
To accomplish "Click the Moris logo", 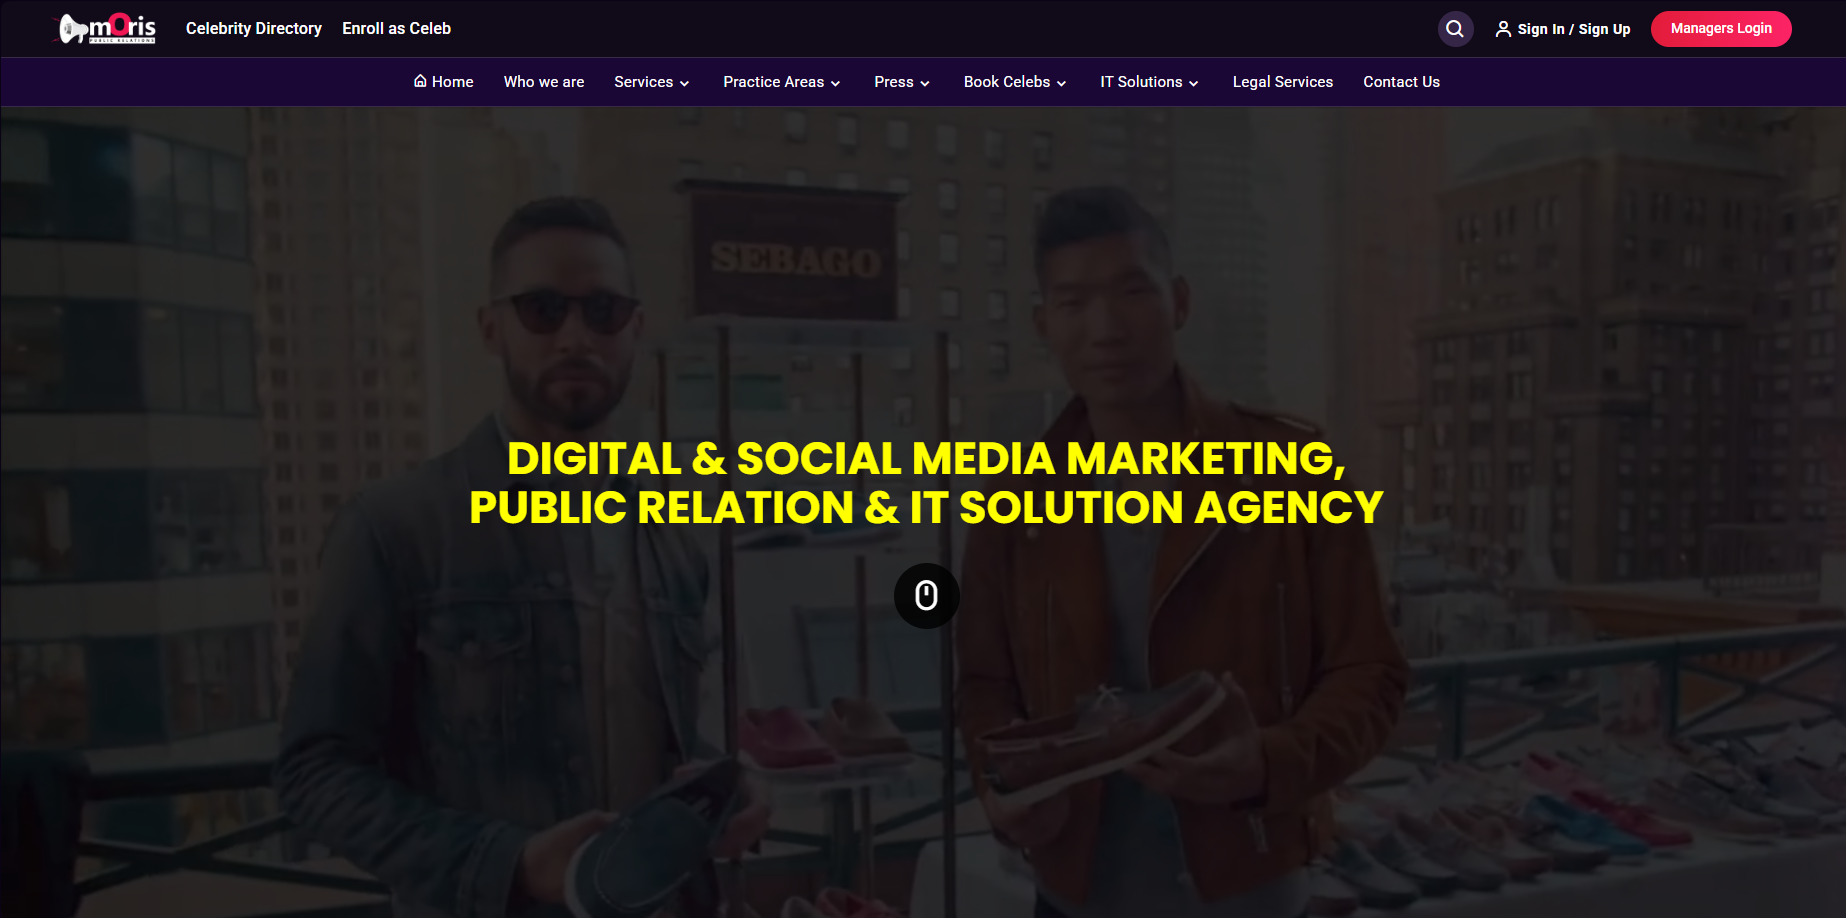I will click(x=105, y=28).
